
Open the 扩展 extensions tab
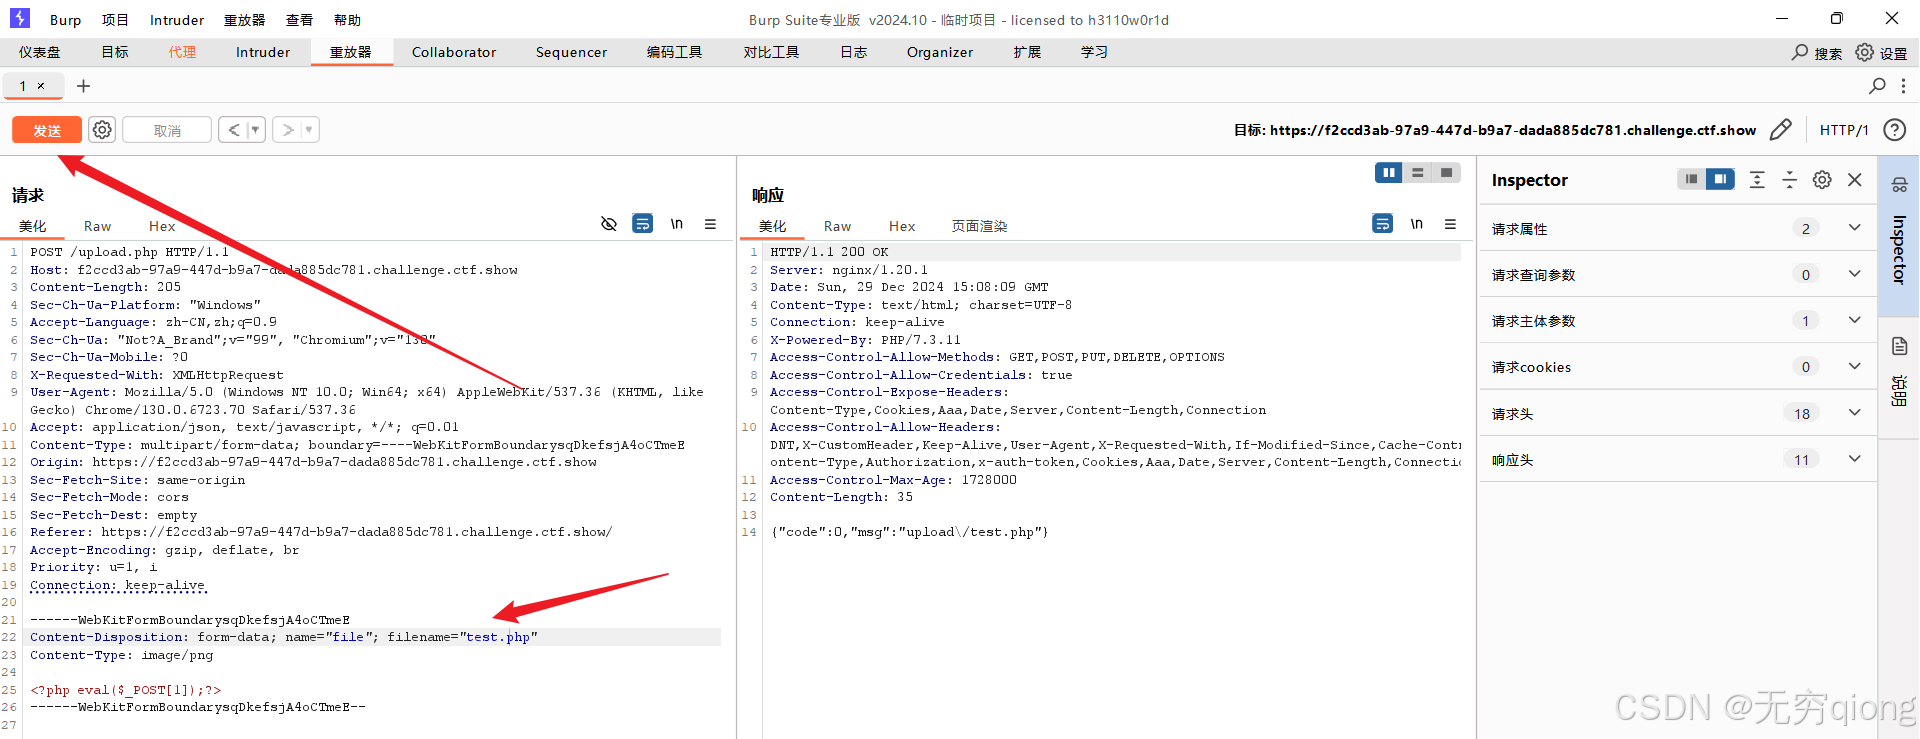pos(1027,52)
